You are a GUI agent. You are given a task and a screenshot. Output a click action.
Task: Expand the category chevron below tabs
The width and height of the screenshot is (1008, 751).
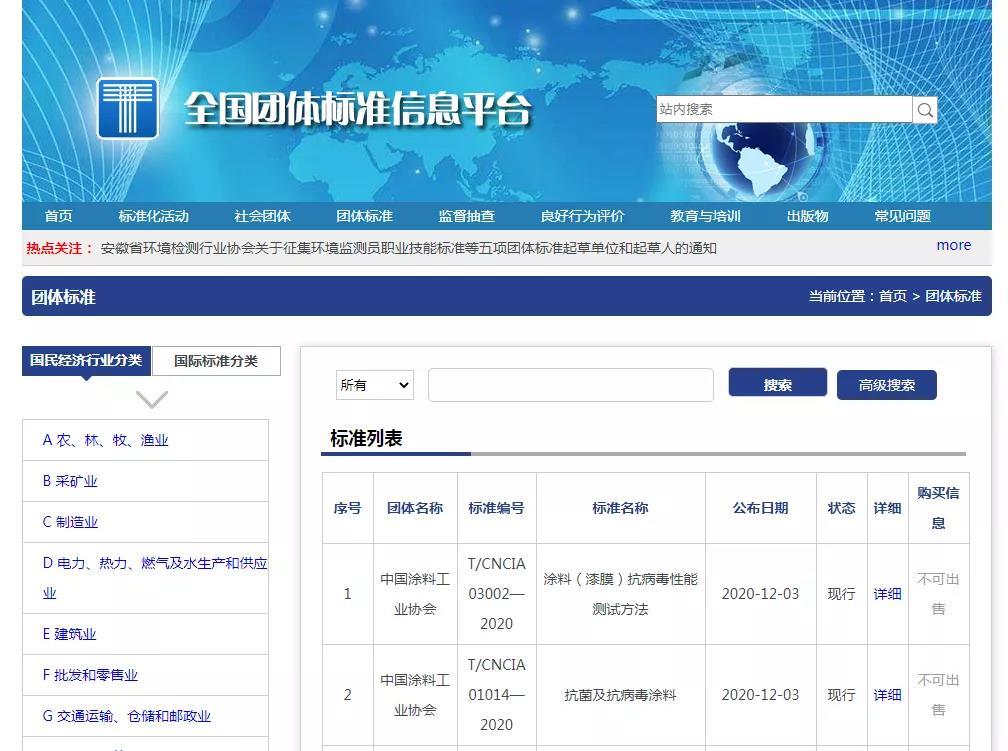tap(152, 399)
